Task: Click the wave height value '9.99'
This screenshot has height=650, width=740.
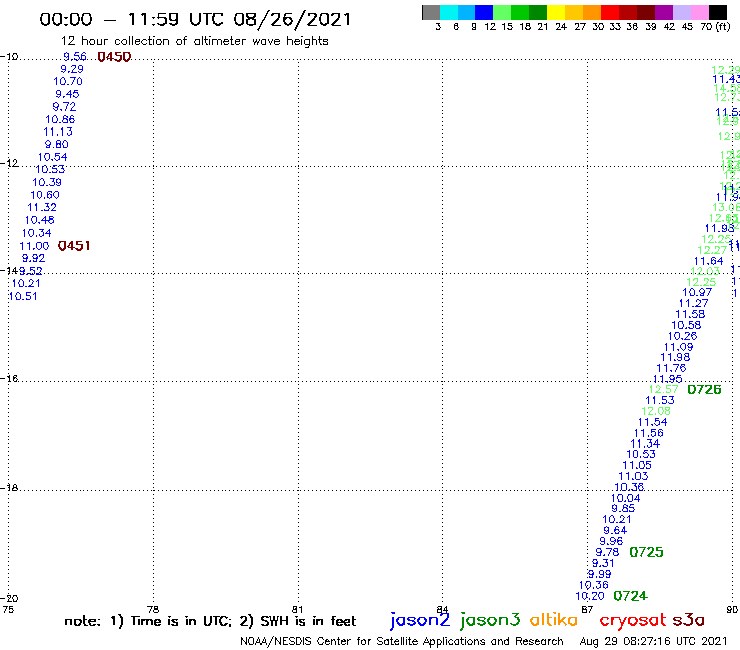Action: point(599,574)
